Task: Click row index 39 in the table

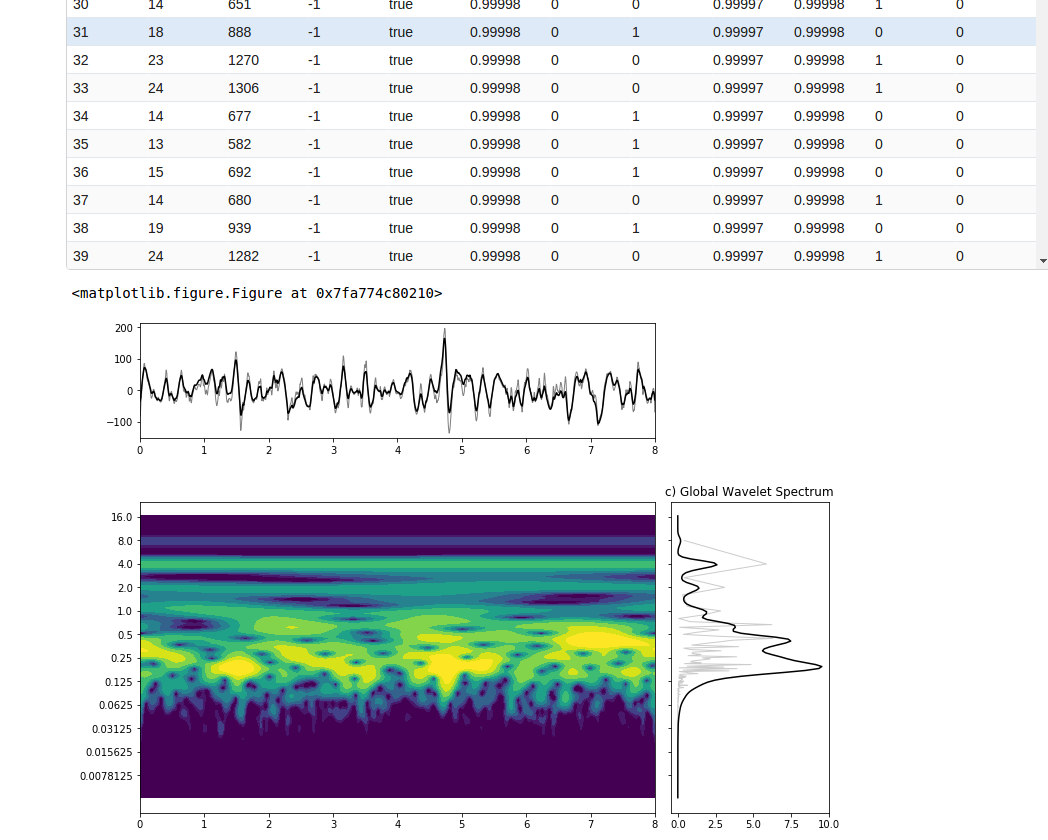Action: pos(81,256)
